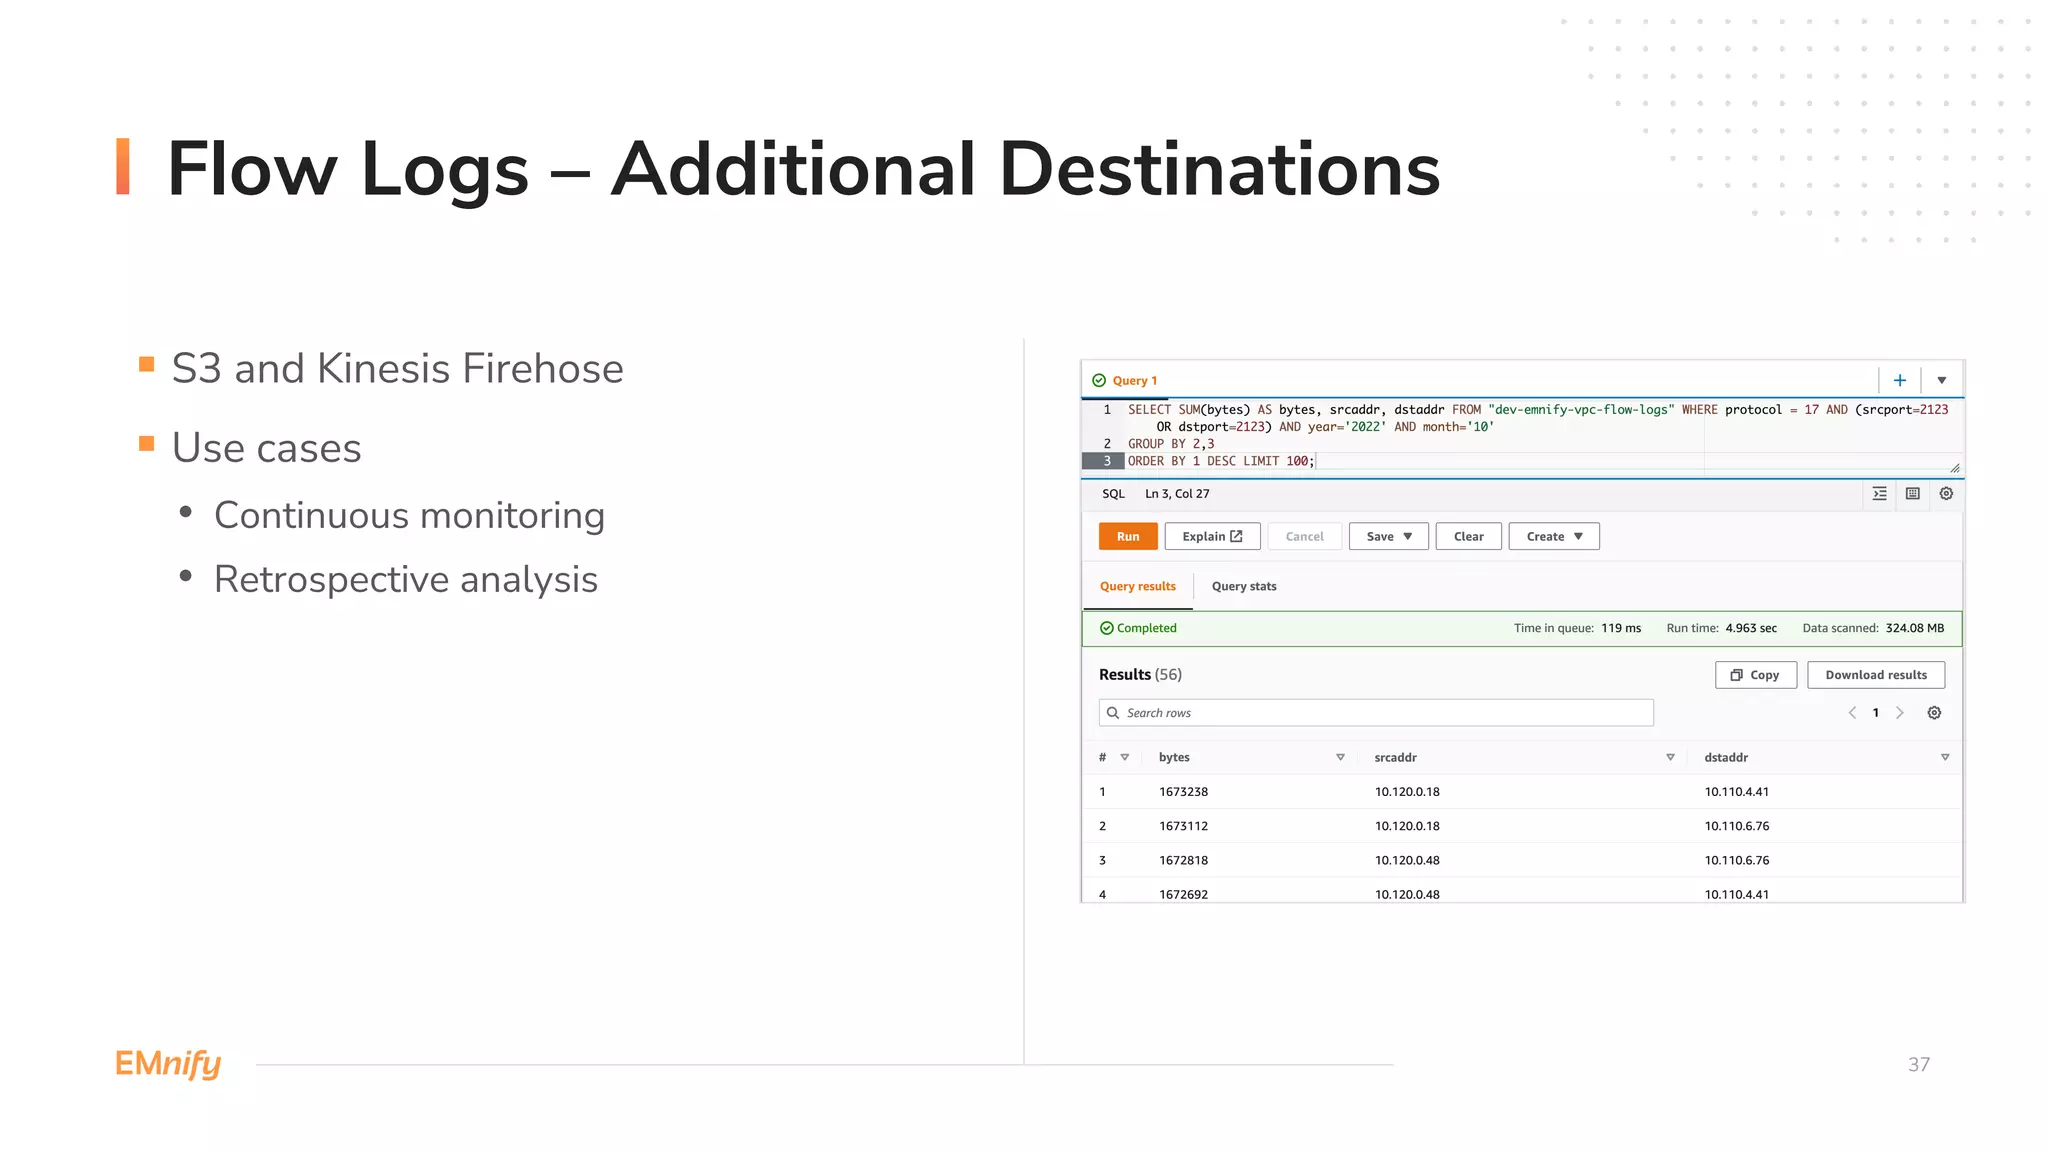
Task: Open results table preferences gear
Action: click(1934, 713)
